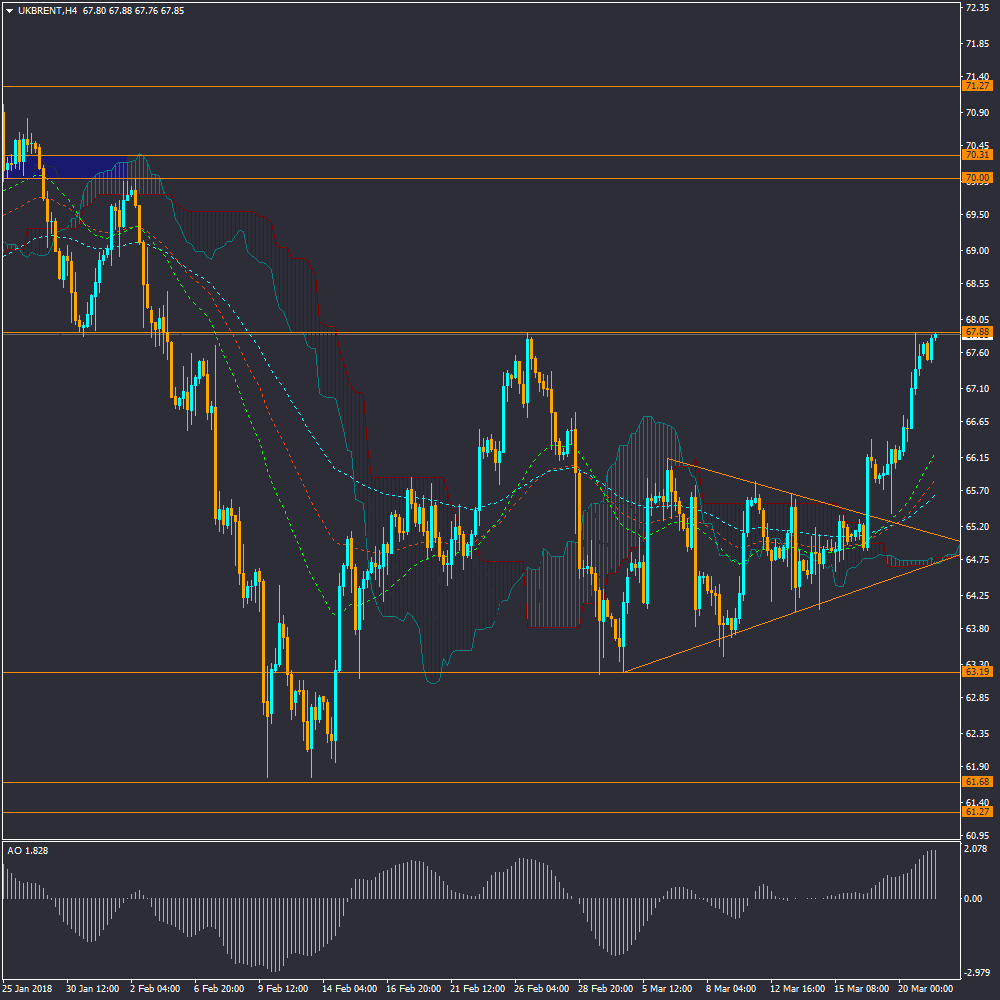This screenshot has height=1000, width=1000.
Task: Click the AO 1.828 indicator label
Action: coord(27,850)
